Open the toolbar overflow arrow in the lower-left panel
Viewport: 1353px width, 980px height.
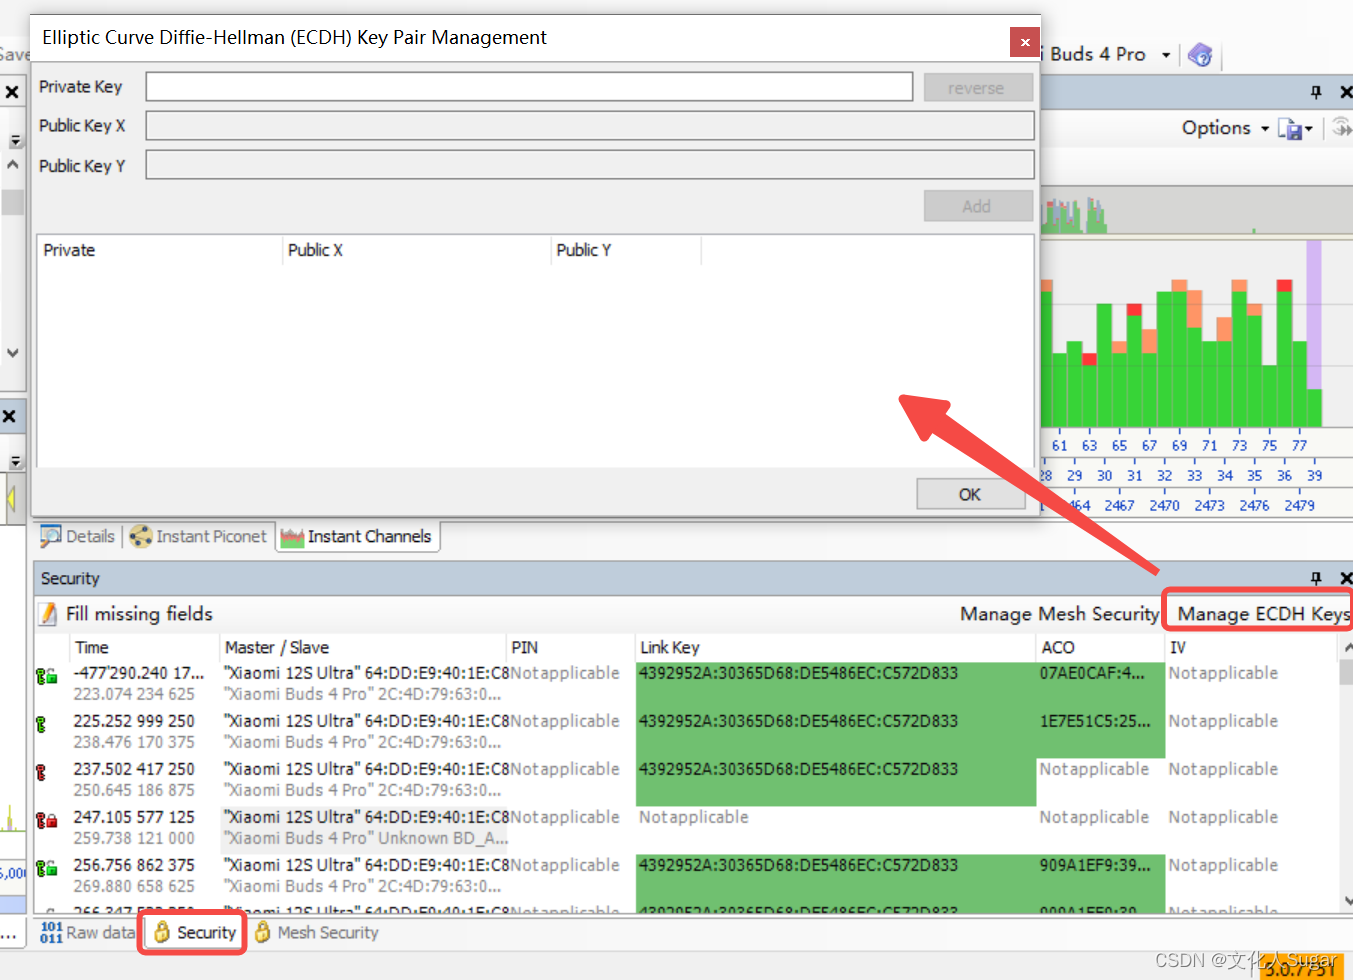[x=15, y=461]
